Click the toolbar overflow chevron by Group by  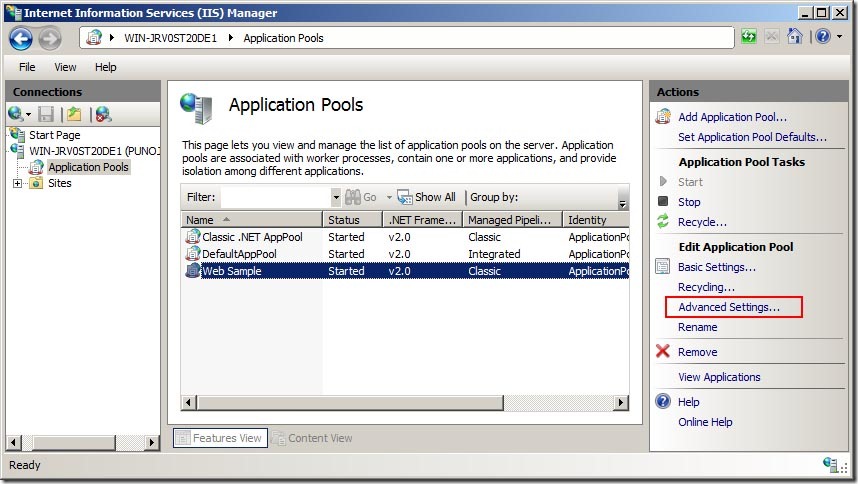pos(622,204)
